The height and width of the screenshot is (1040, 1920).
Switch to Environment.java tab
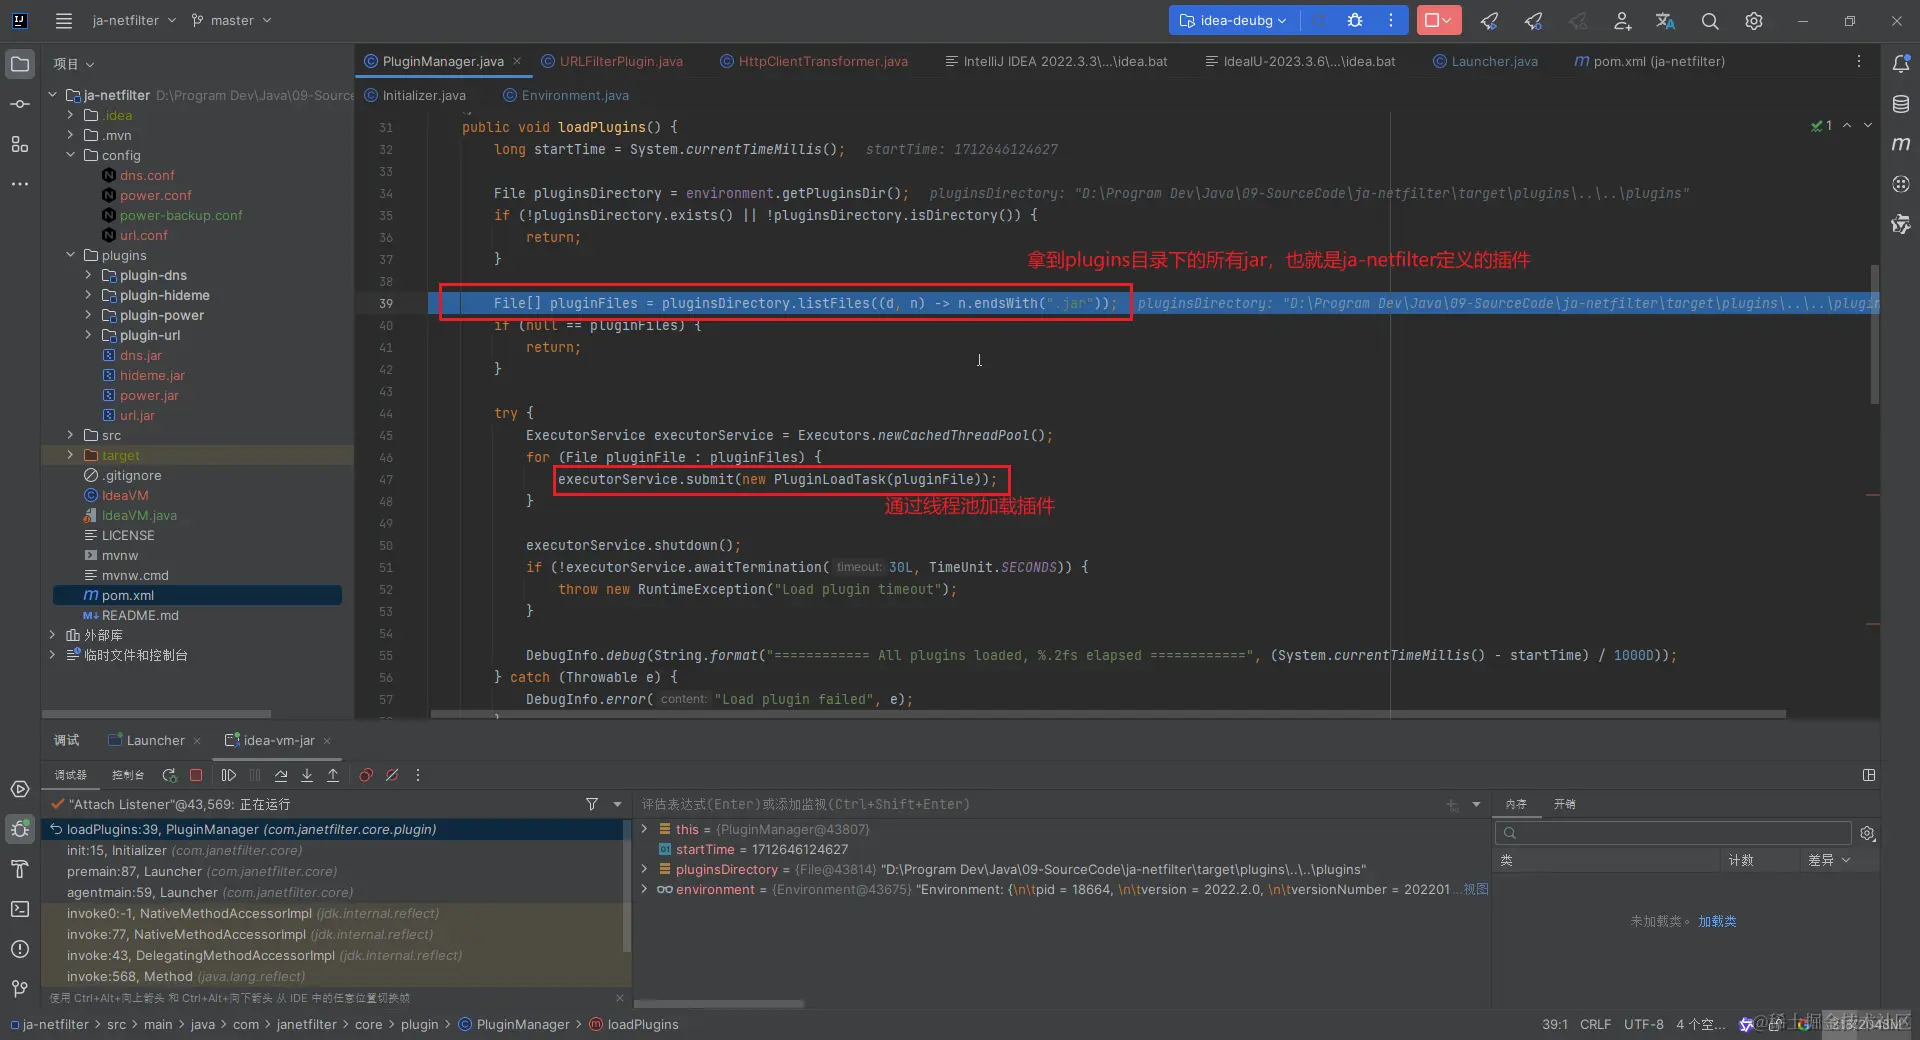coord(566,95)
